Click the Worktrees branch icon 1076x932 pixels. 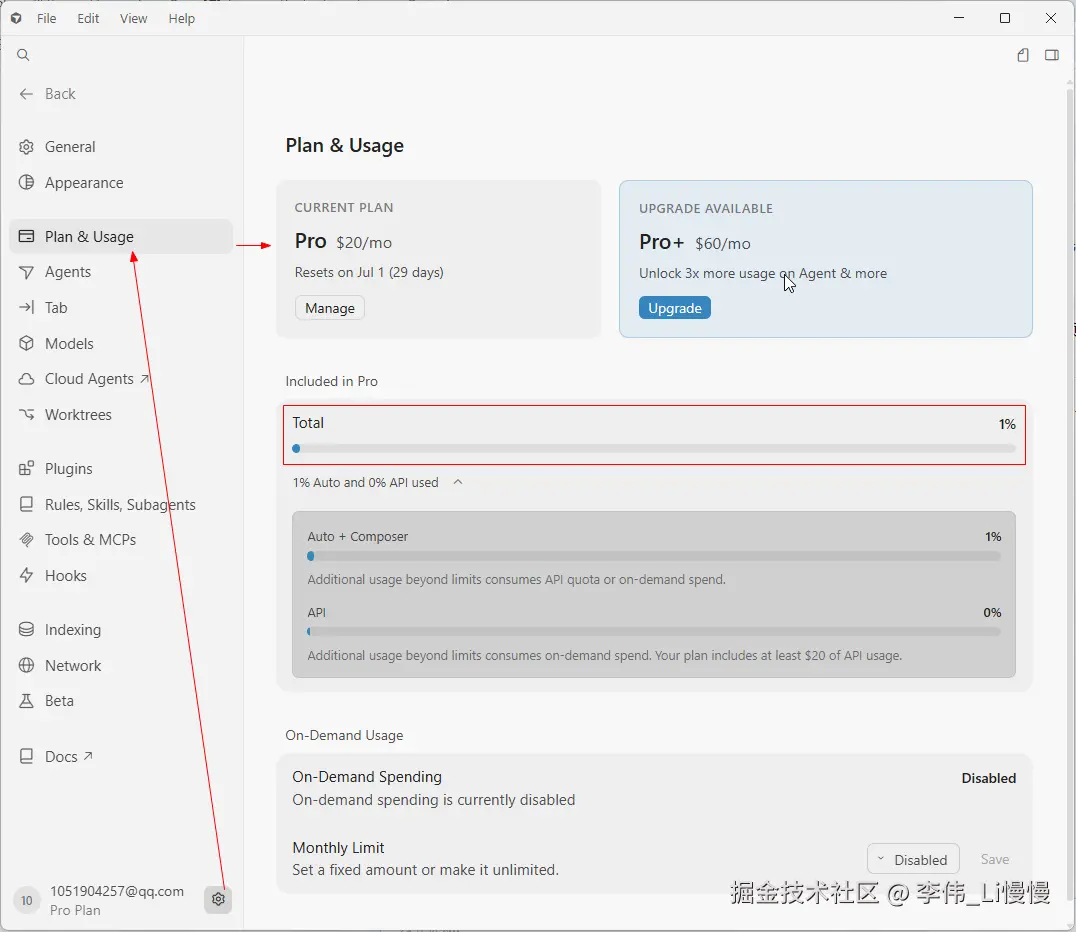pyautogui.click(x=26, y=415)
